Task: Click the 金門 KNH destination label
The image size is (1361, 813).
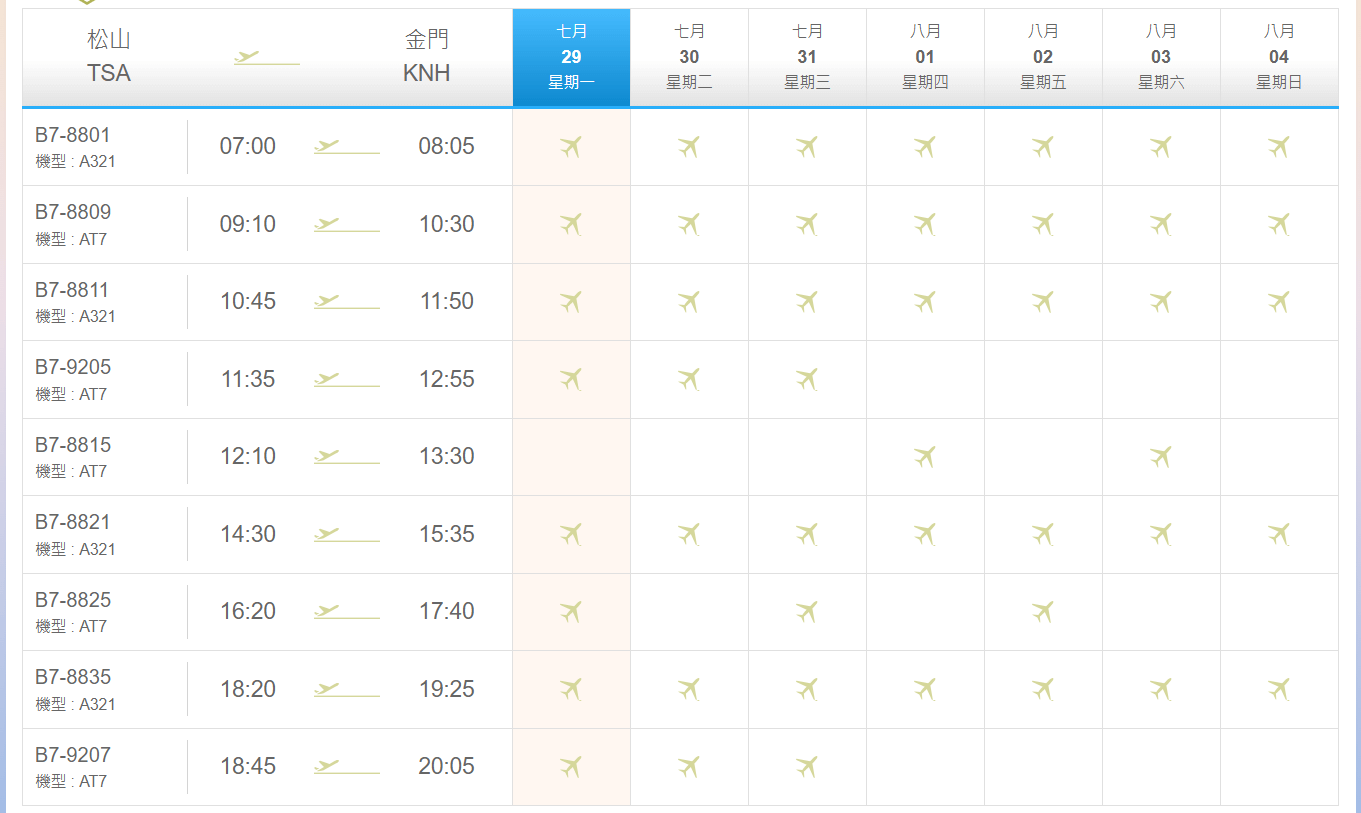Action: [x=427, y=57]
